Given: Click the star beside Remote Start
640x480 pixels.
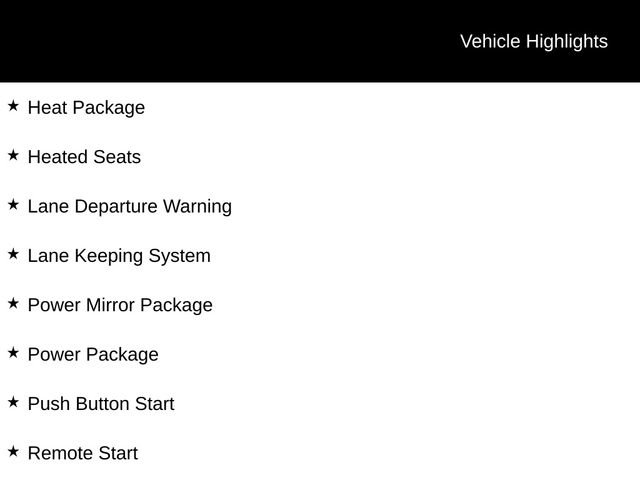Looking at the screenshot, I should 13,451.
